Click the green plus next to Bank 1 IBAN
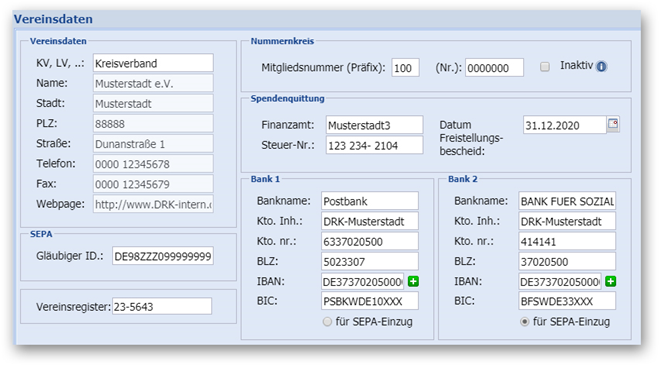The width and height of the screenshot is (661, 368). click(414, 281)
